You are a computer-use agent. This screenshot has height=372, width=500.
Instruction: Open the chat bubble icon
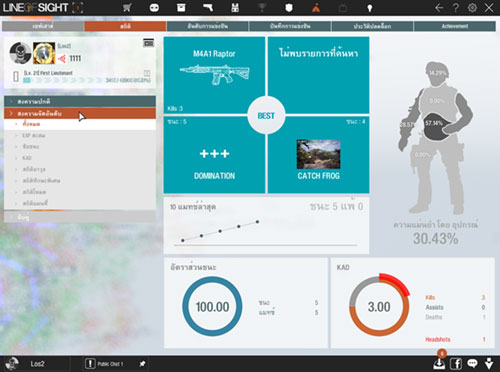coord(472,364)
